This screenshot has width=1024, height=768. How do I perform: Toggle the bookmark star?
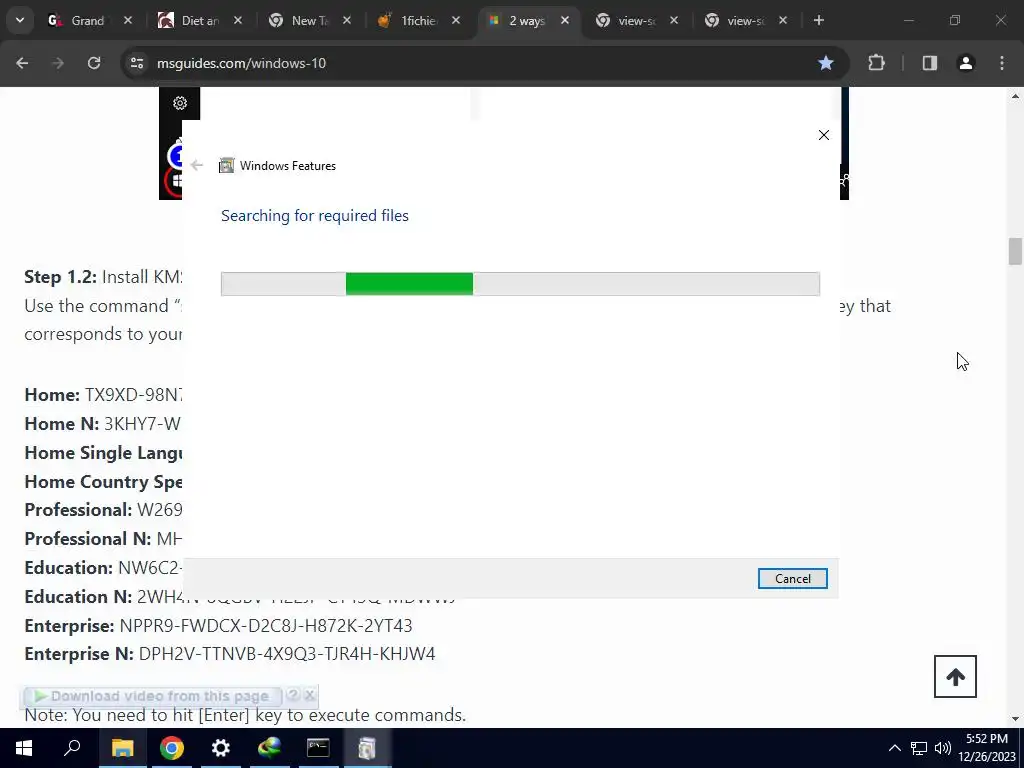[x=826, y=63]
